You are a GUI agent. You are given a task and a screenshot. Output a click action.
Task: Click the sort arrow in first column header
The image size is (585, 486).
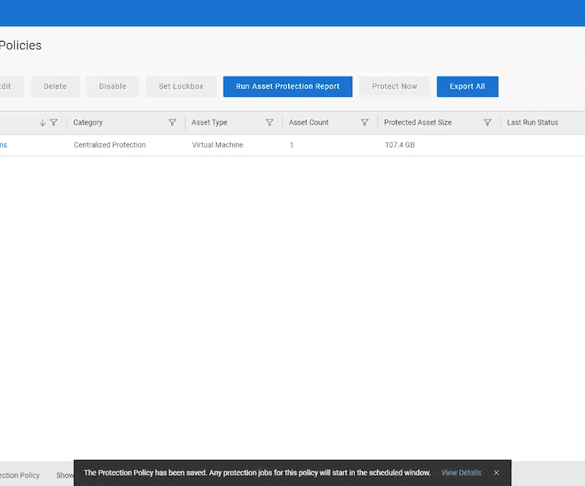[43, 123]
